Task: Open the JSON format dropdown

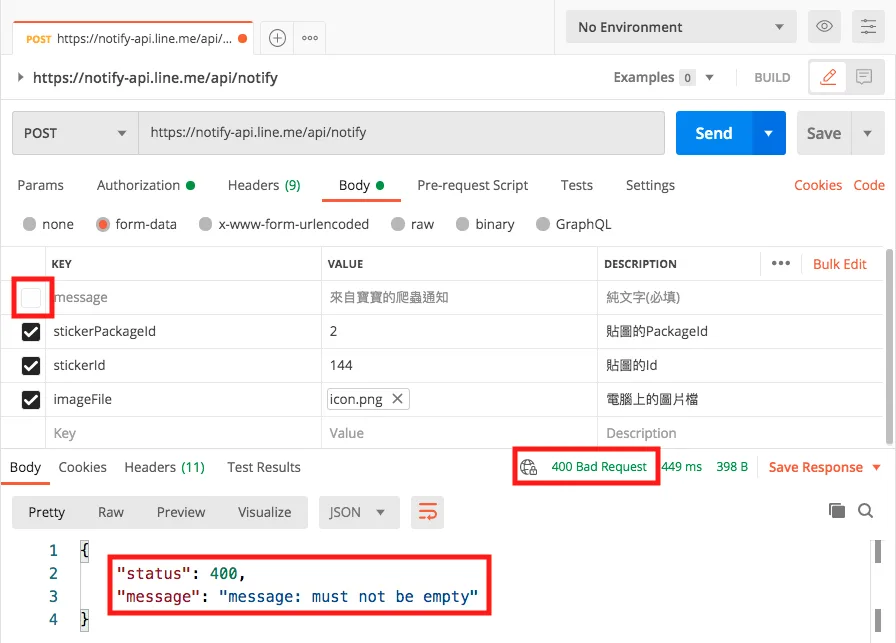Action: tap(358, 512)
